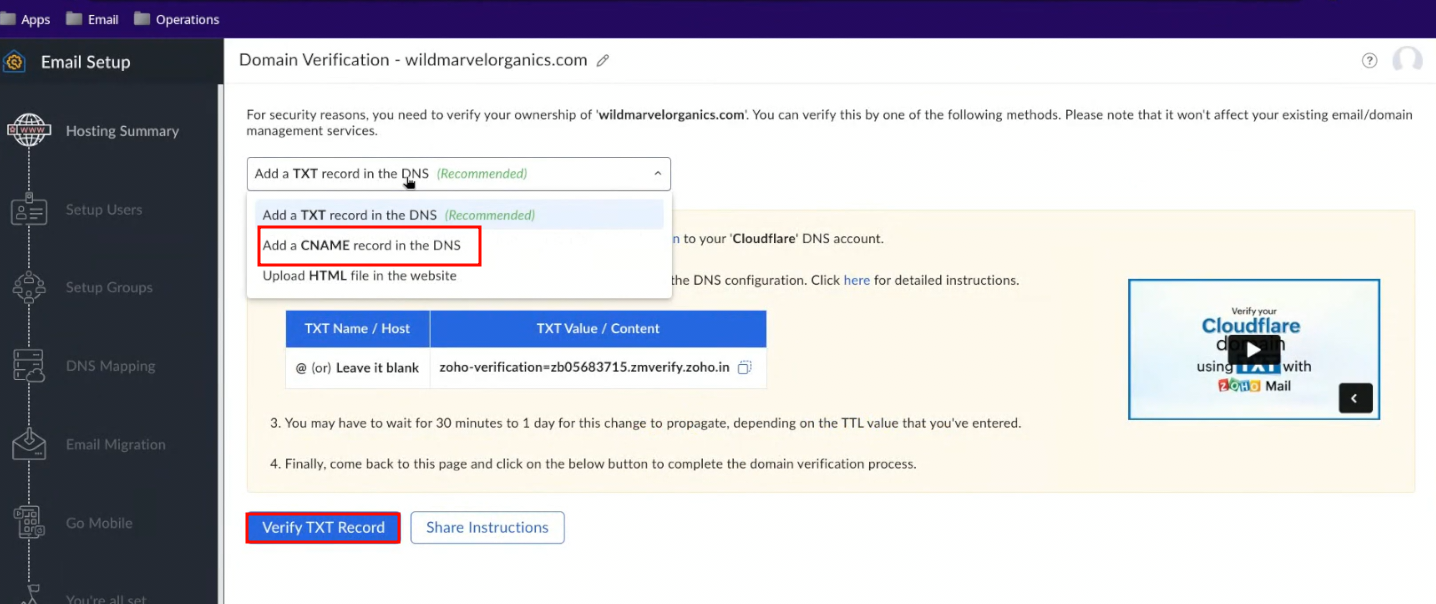
Task: Click the Setup Users sidebar icon
Action: (x=29, y=210)
